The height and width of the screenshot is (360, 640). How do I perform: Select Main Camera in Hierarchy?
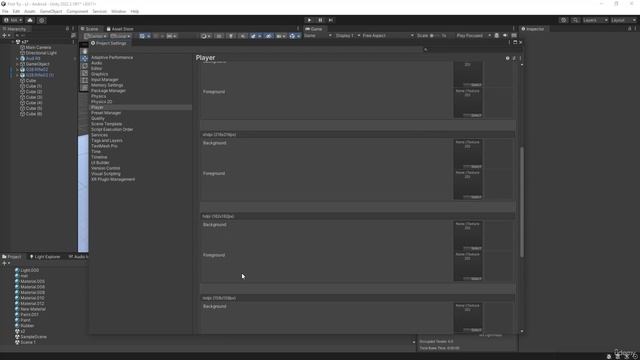pos(38,47)
